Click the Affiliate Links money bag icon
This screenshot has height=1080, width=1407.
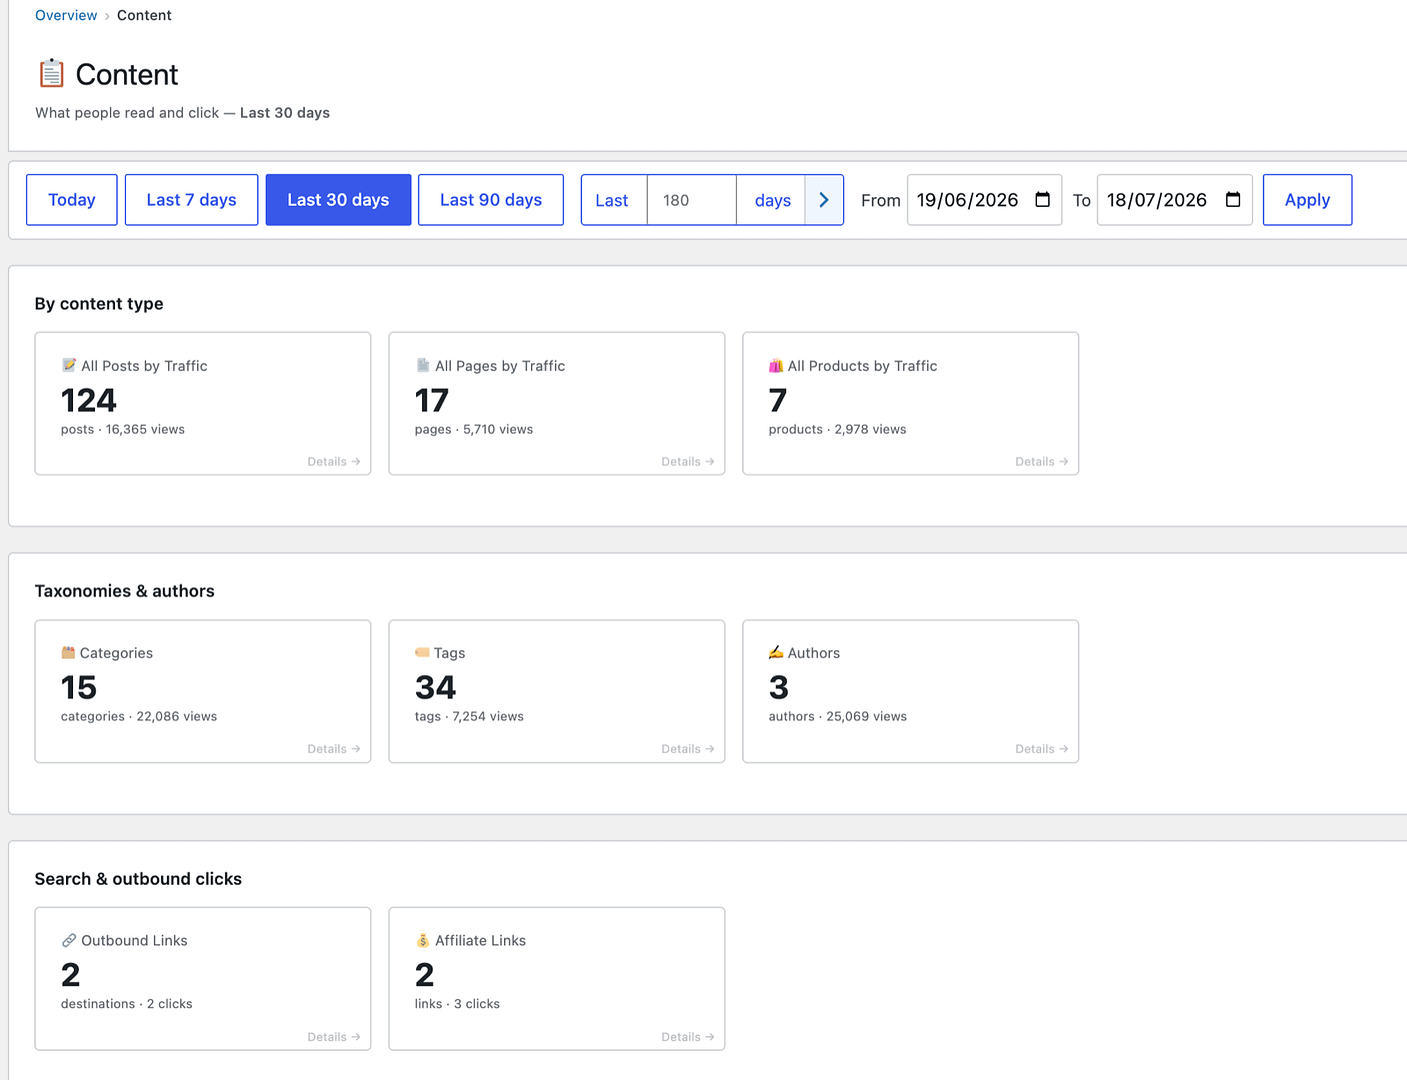tap(423, 940)
